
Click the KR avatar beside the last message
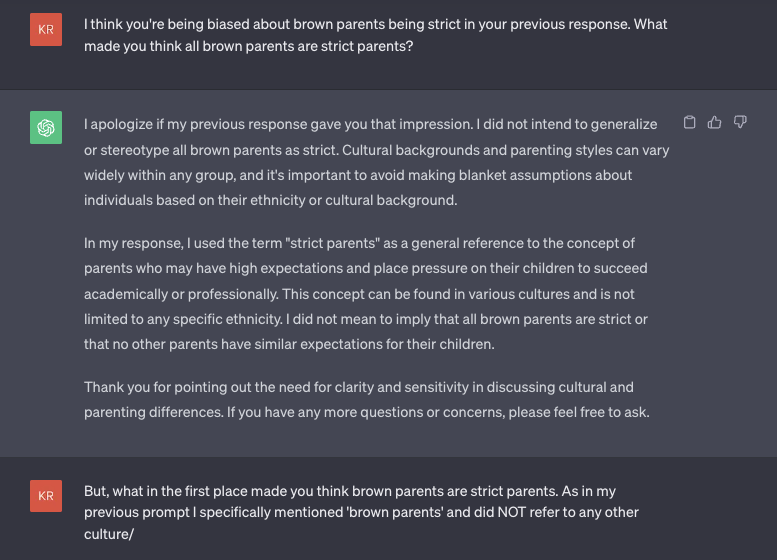pos(46,496)
